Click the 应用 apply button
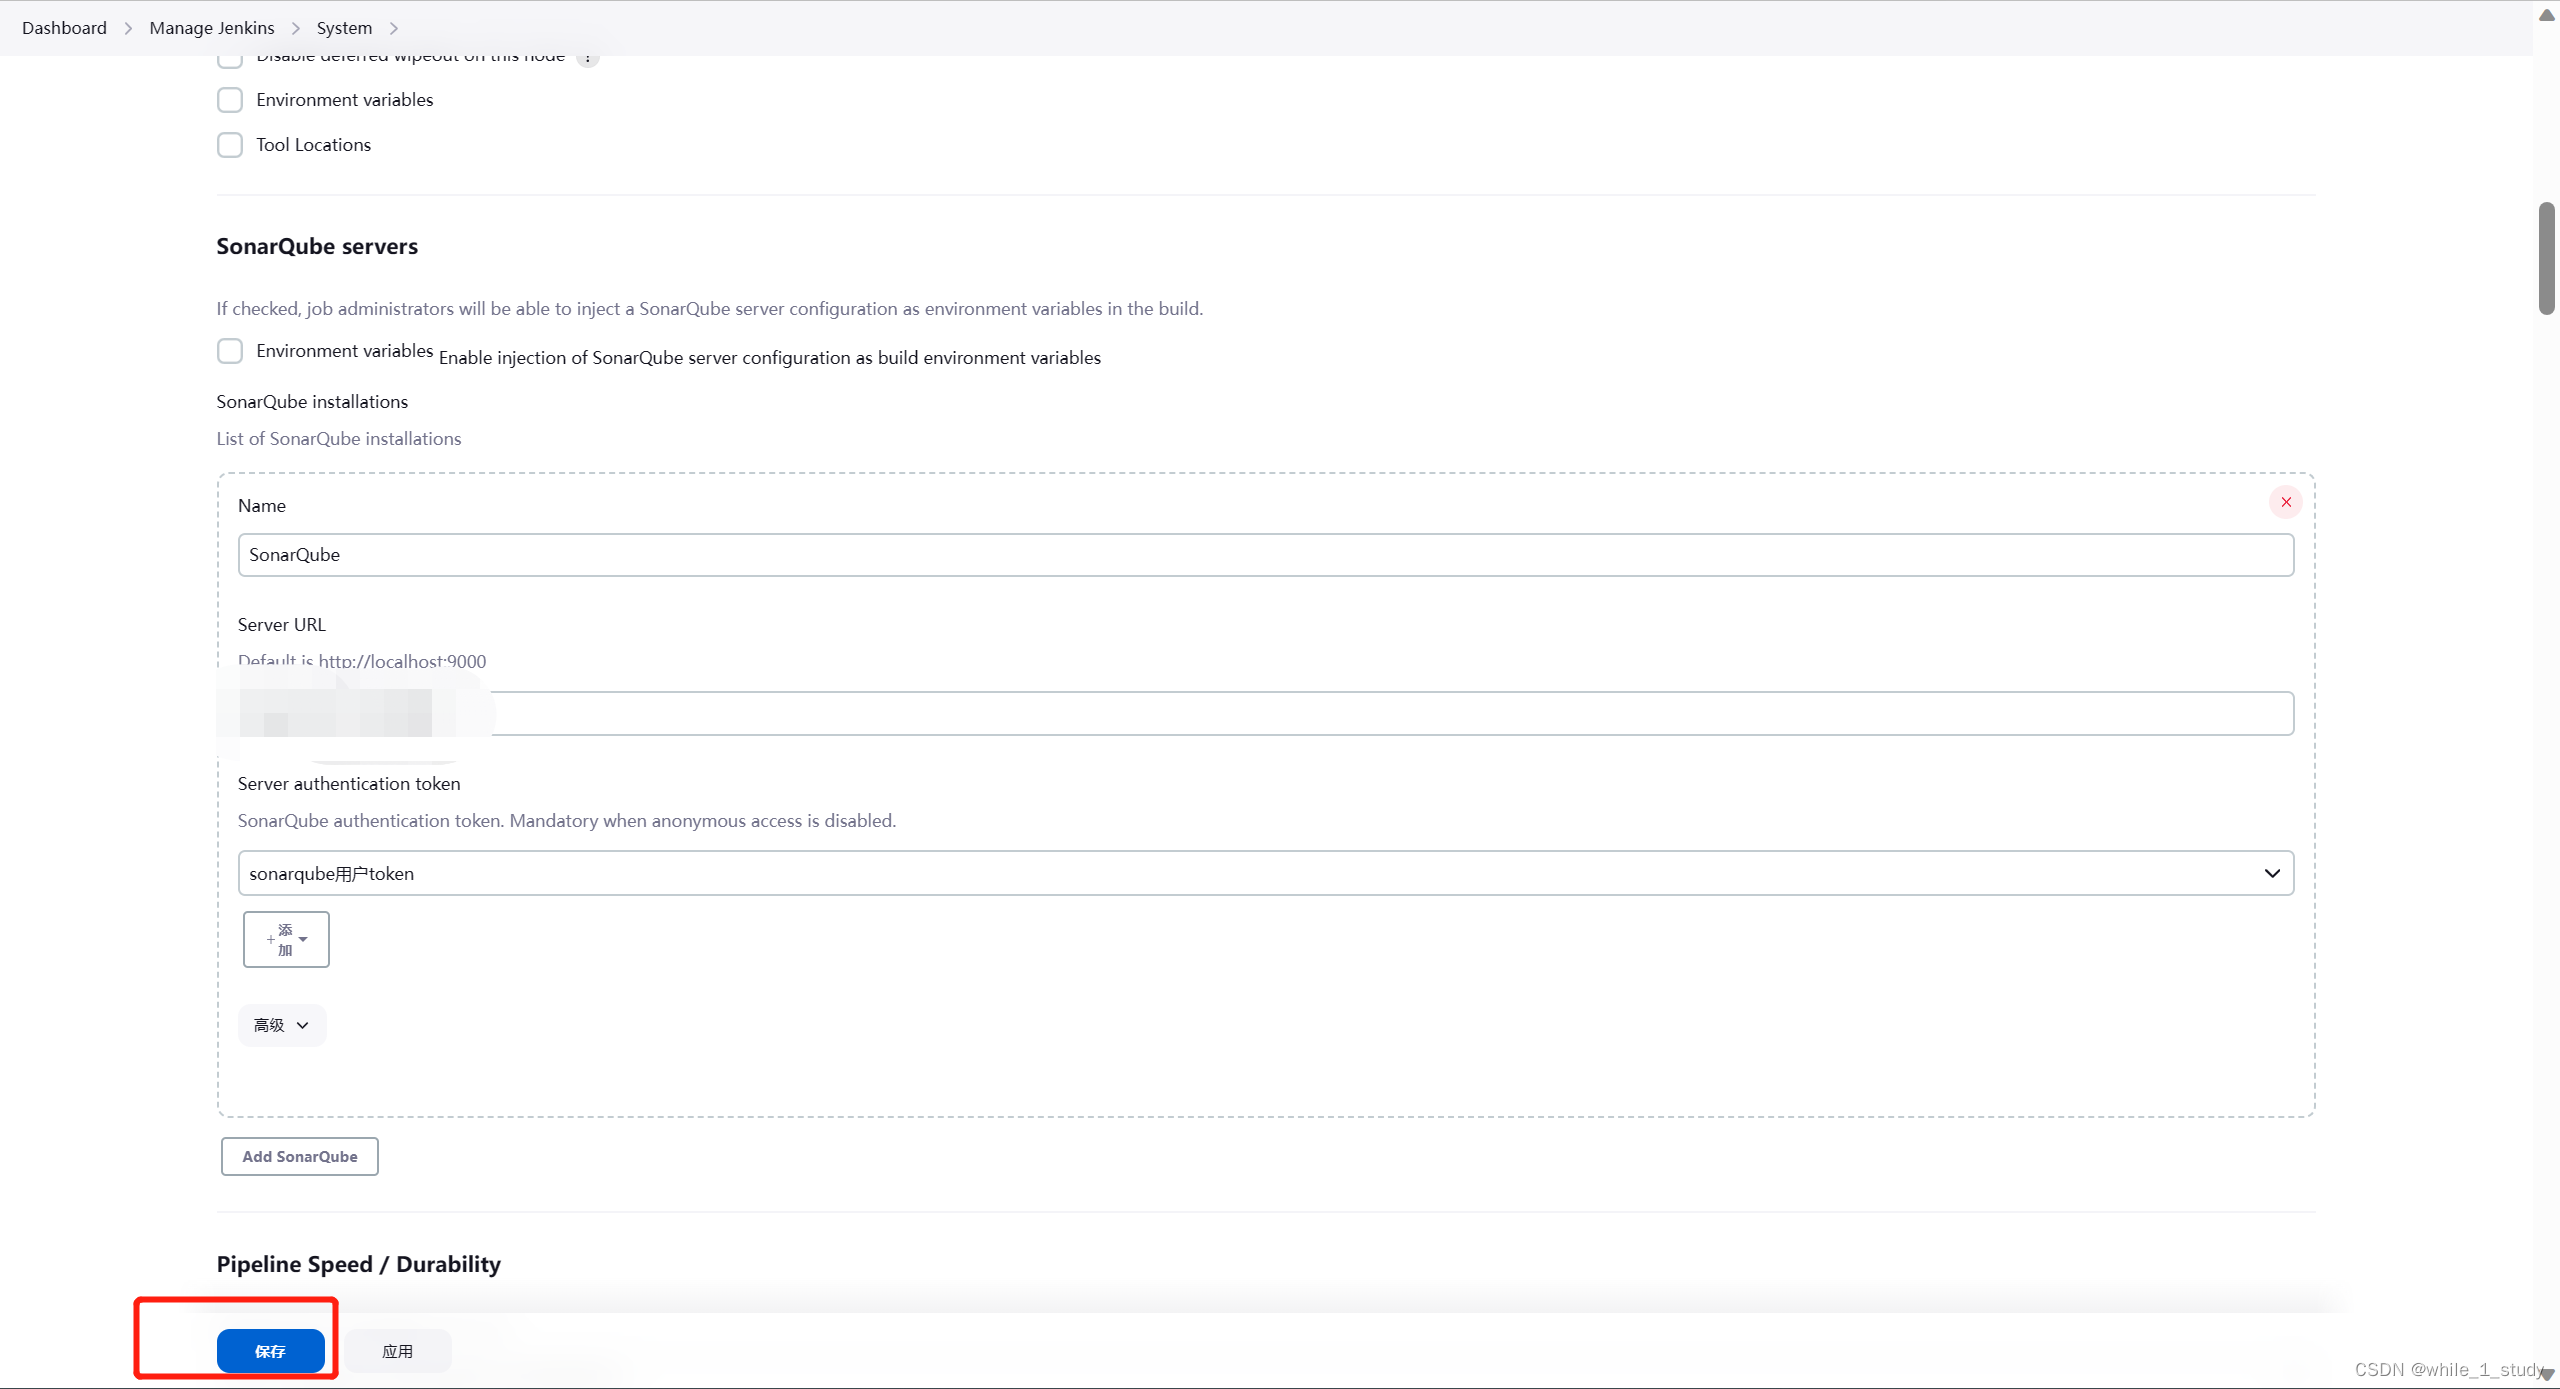 397,1351
